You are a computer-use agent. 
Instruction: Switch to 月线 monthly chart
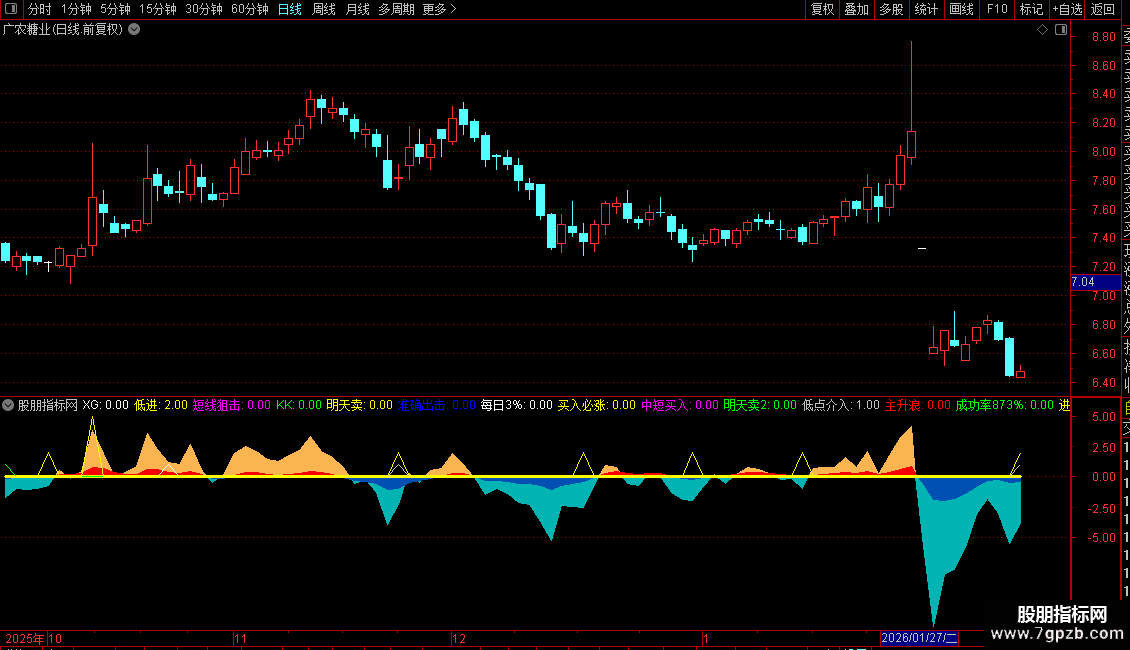[357, 9]
